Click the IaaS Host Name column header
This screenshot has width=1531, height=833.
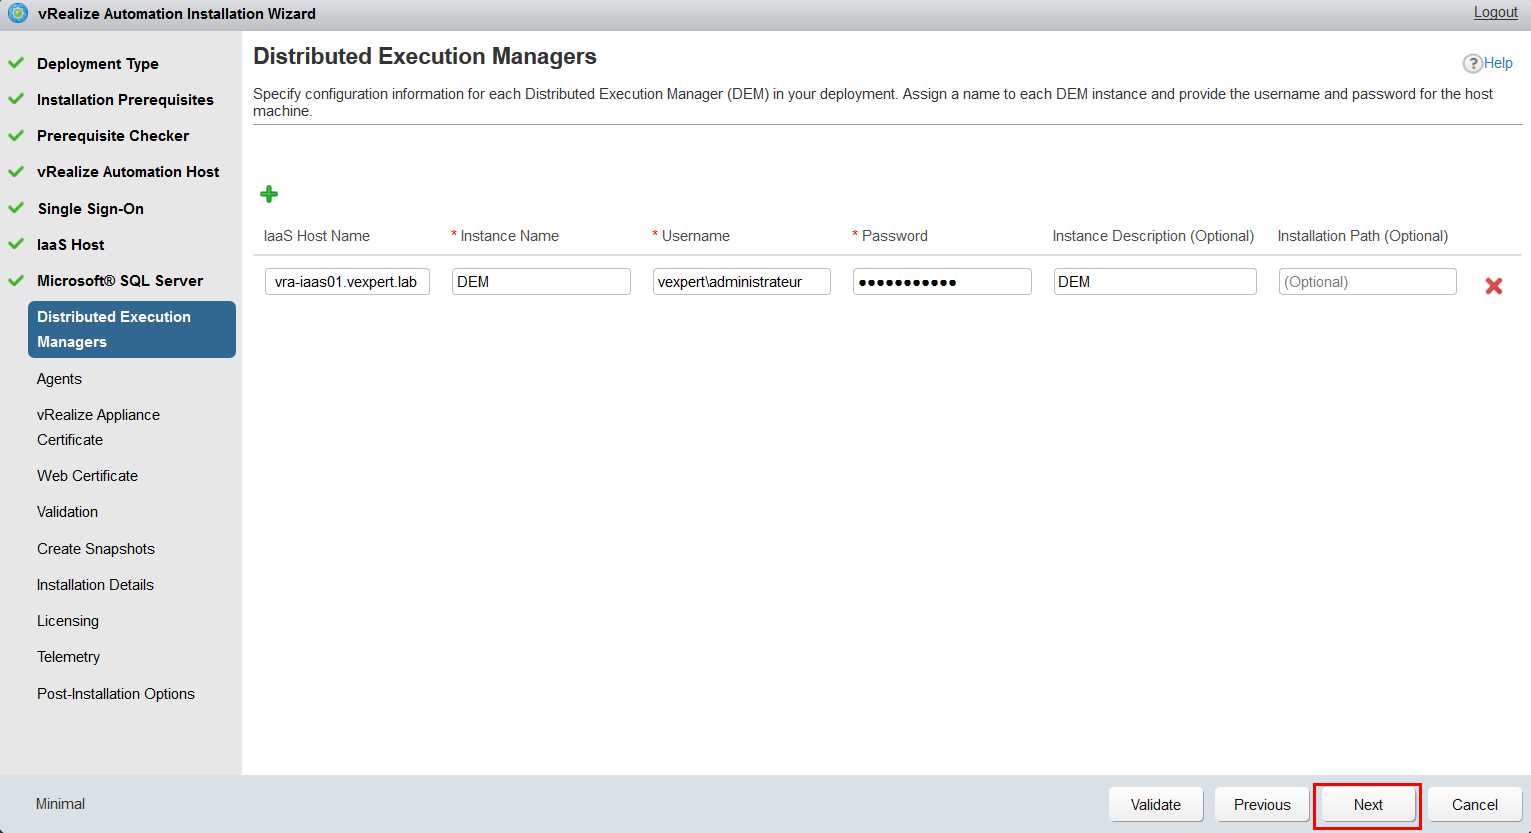[x=317, y=236]
